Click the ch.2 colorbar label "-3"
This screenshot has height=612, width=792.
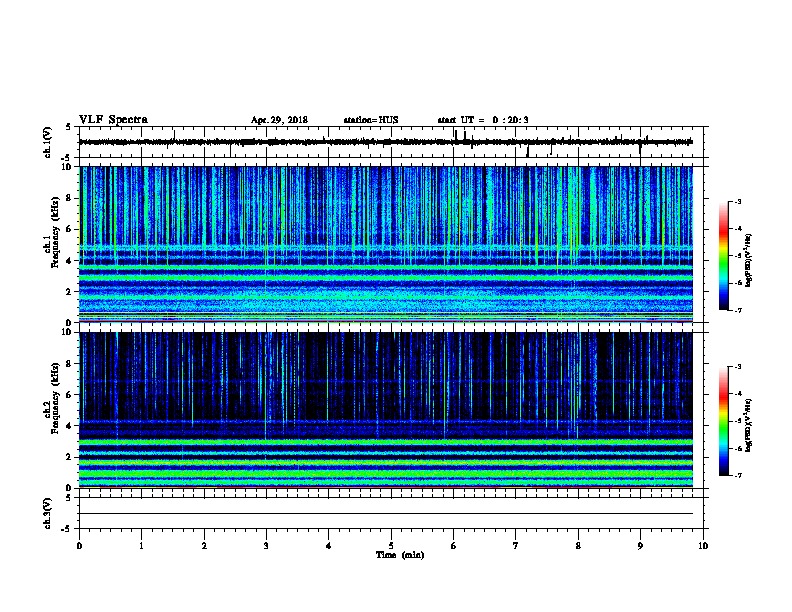click(738, 367)
